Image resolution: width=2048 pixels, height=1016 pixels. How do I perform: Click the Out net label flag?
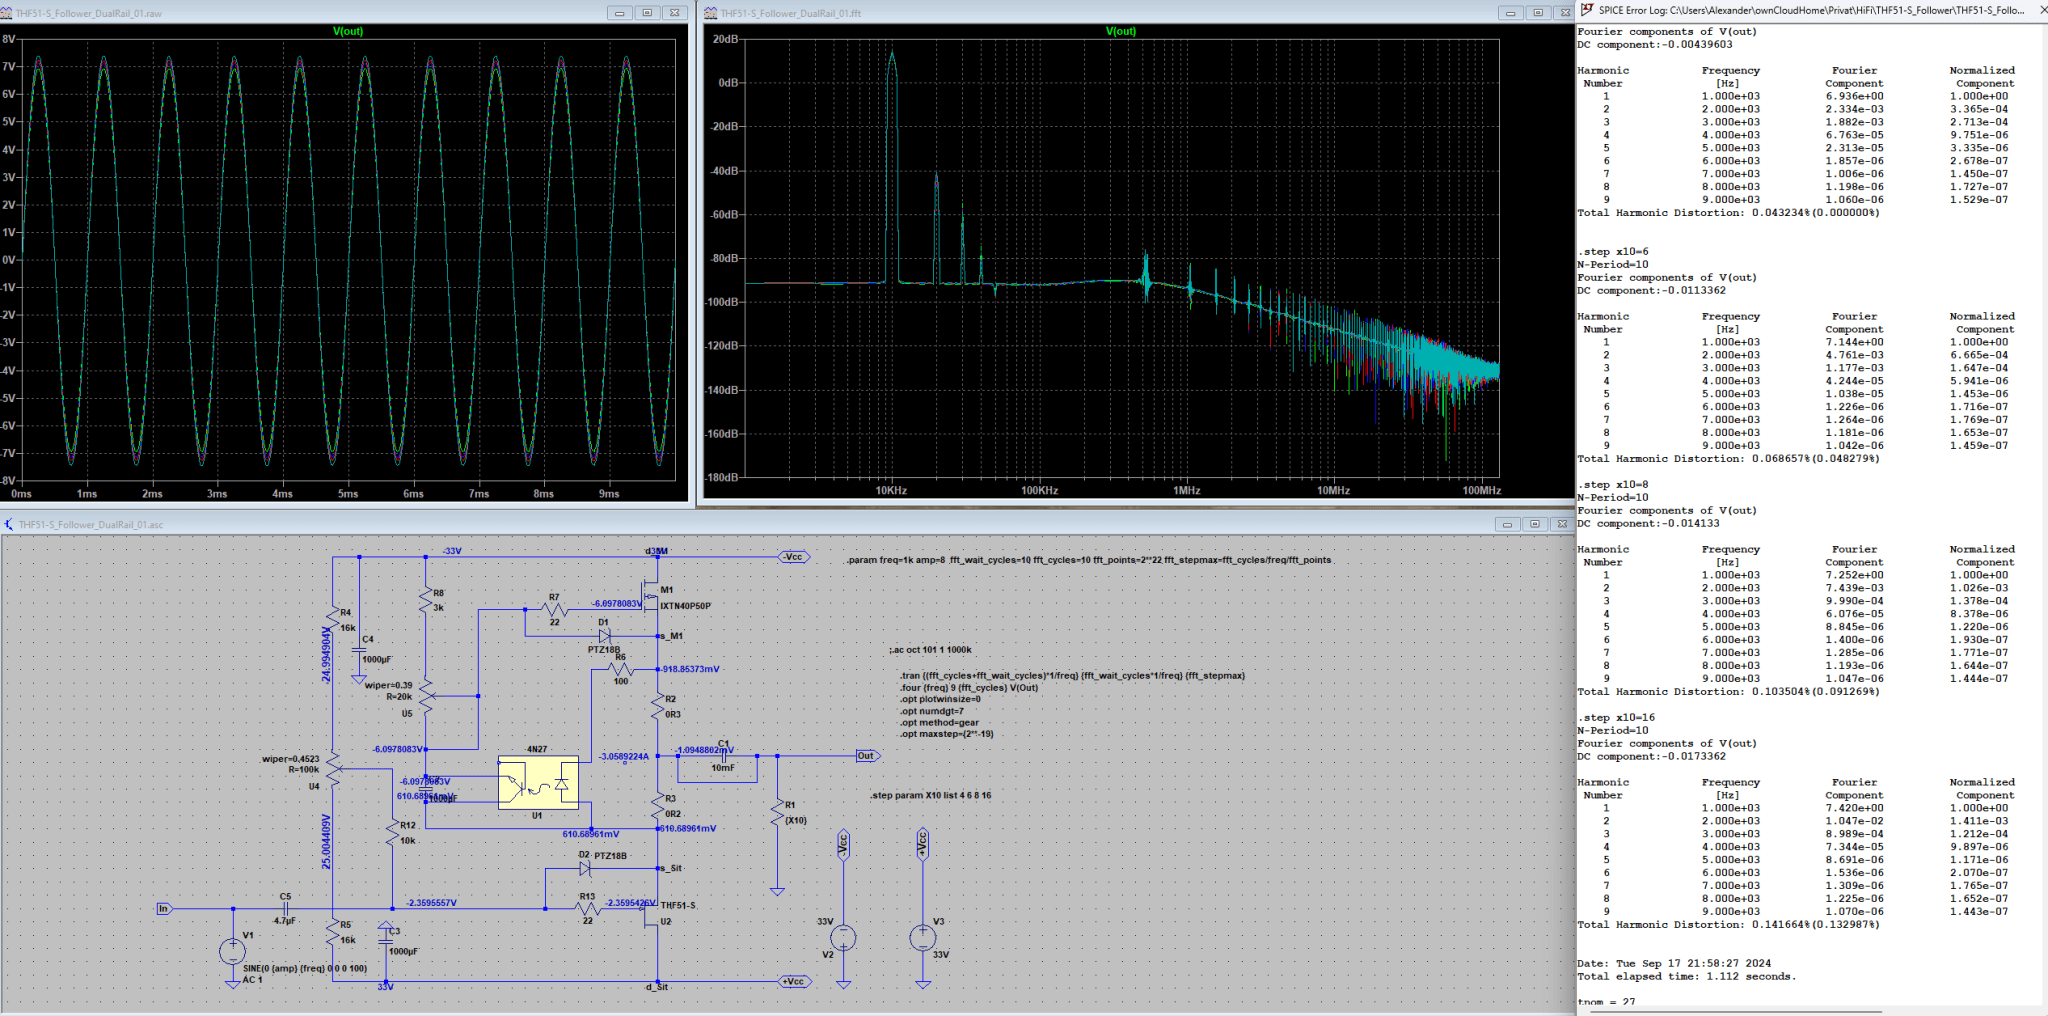click(x=867, y=756)
